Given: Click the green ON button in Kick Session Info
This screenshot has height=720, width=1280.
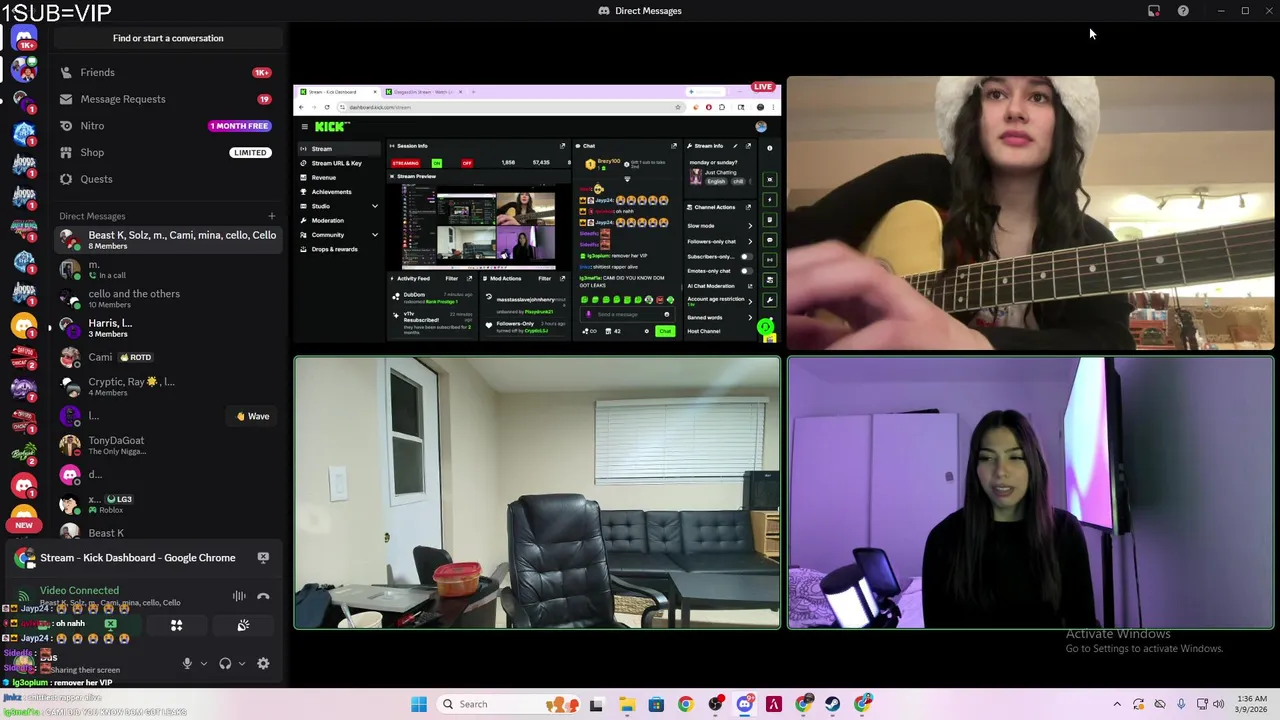Looking at the screenshot, I should (x=436, y=163).
